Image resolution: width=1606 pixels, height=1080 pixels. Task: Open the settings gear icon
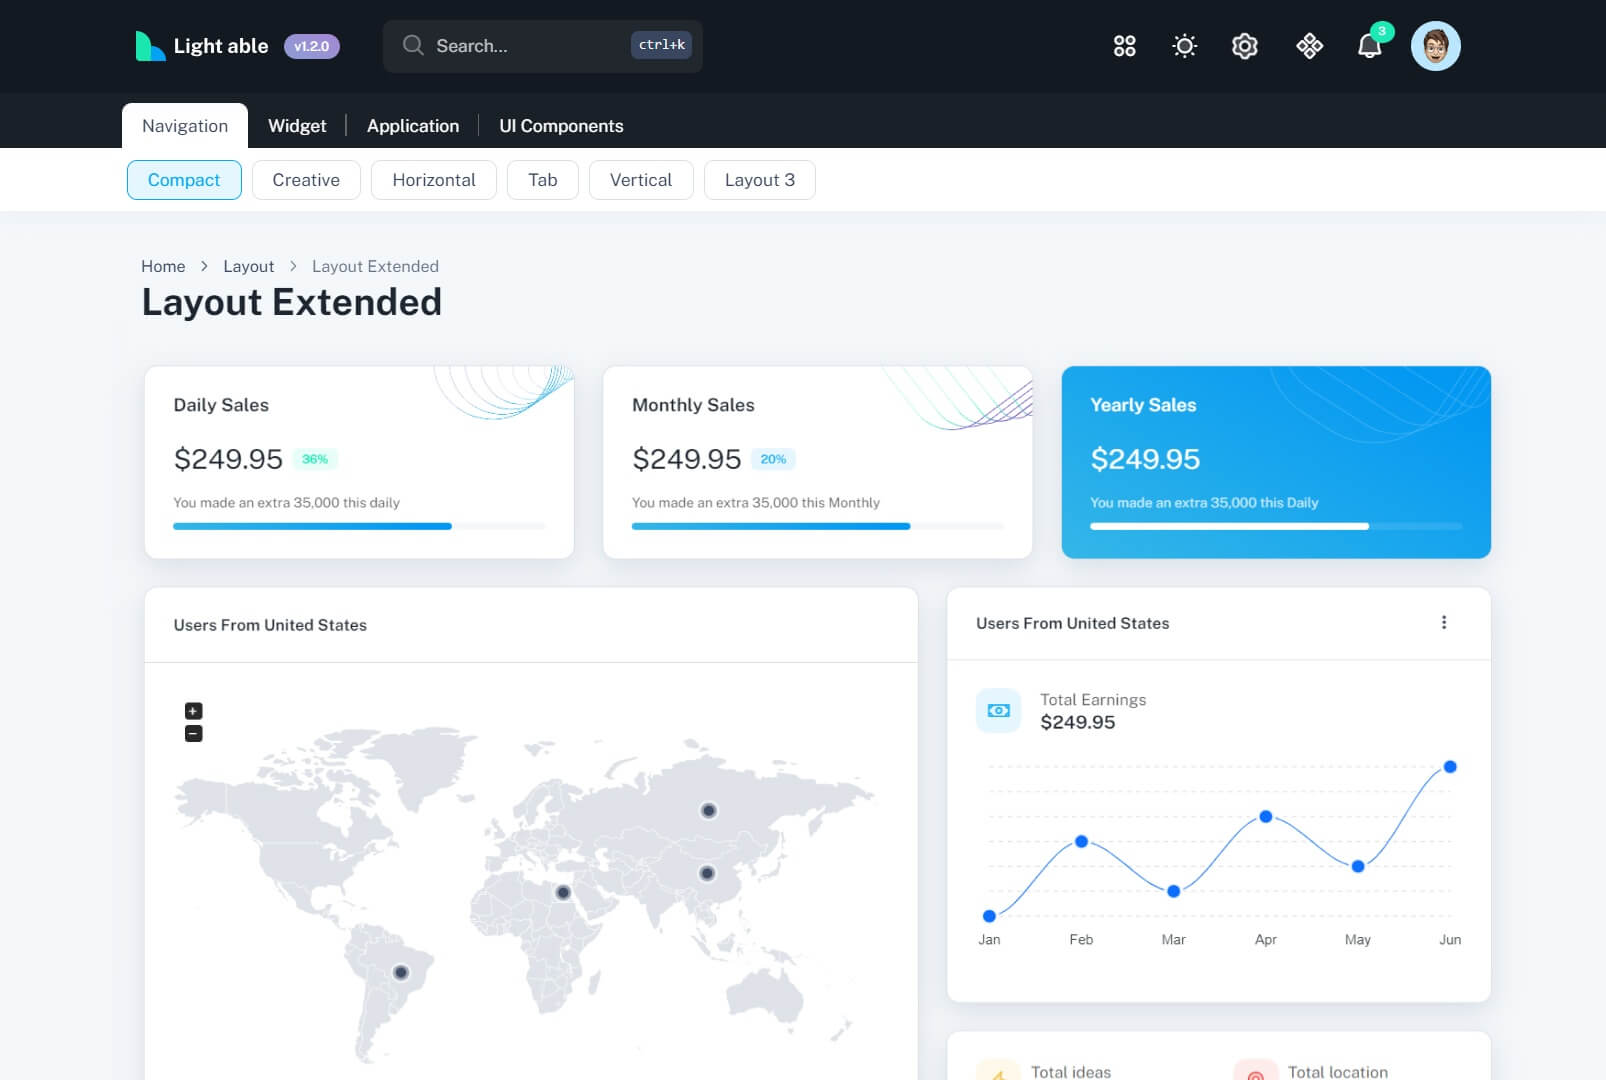pos(1244,46)
